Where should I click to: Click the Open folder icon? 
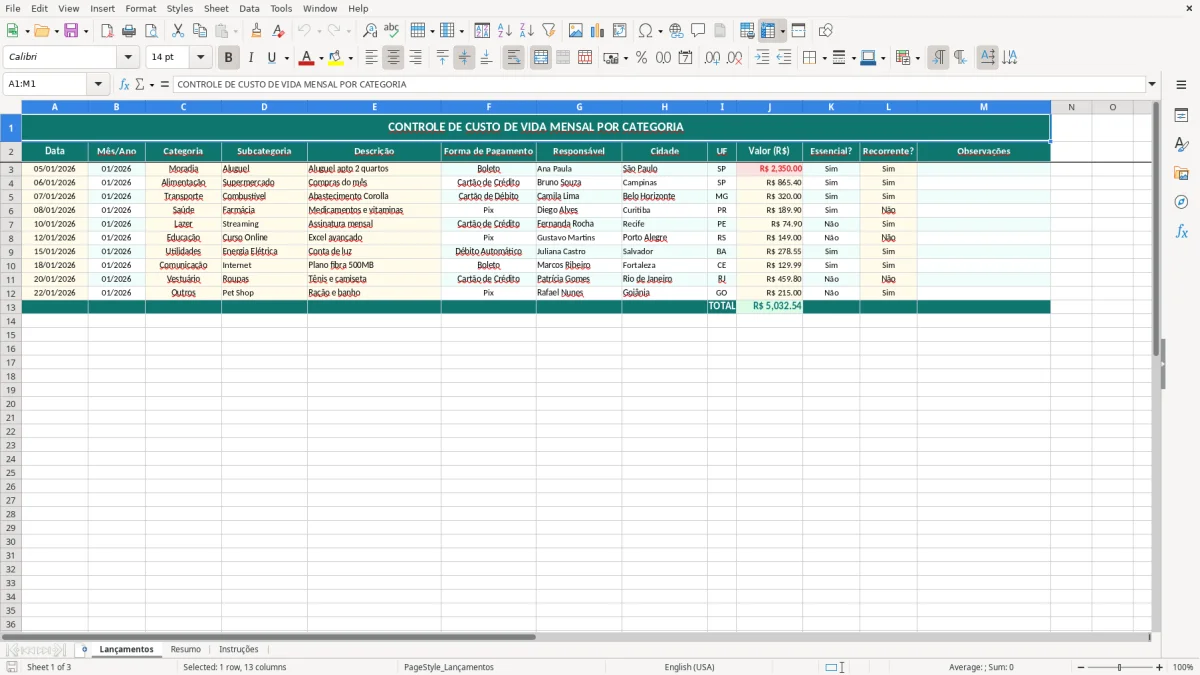coord(41,31)
